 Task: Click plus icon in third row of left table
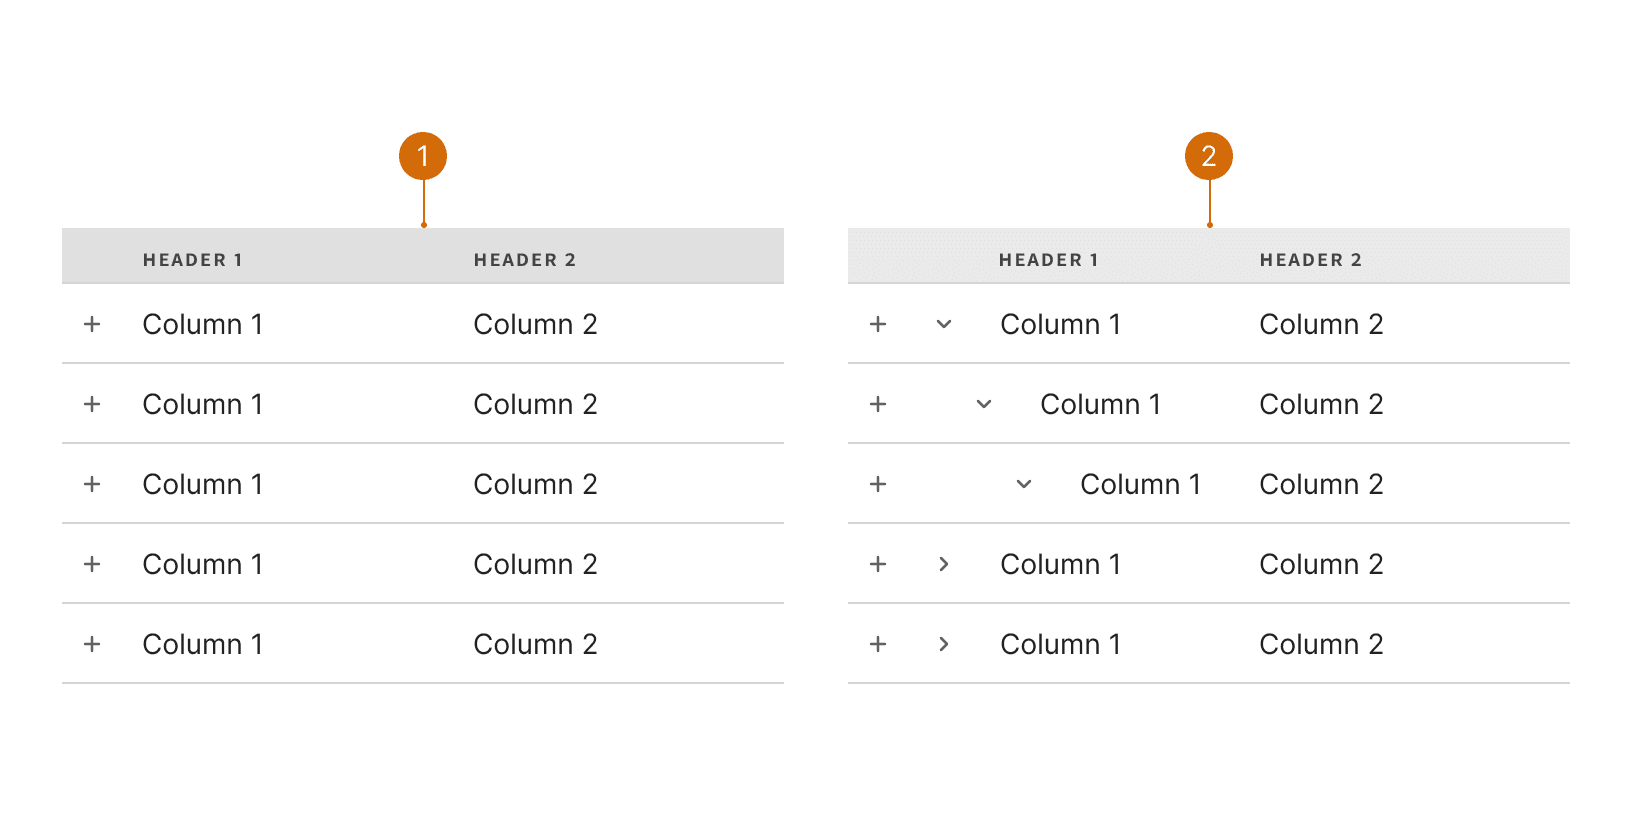tap(92, 484)
